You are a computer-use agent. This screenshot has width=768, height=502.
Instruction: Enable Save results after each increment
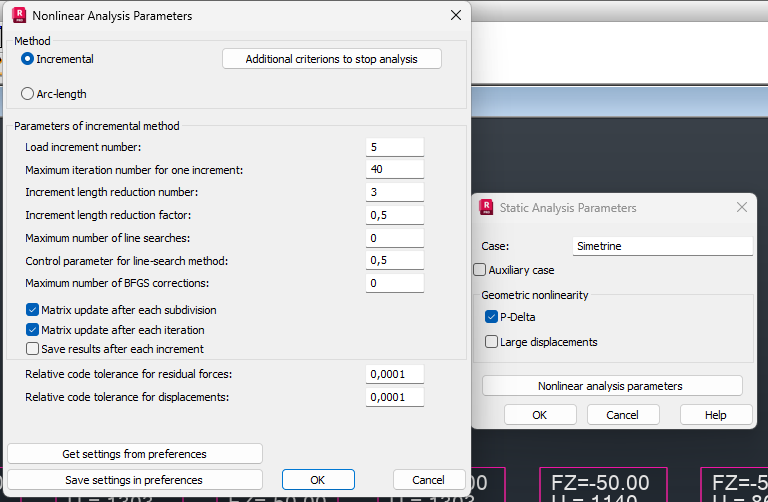pyautogui.click(x=33, y=349)
